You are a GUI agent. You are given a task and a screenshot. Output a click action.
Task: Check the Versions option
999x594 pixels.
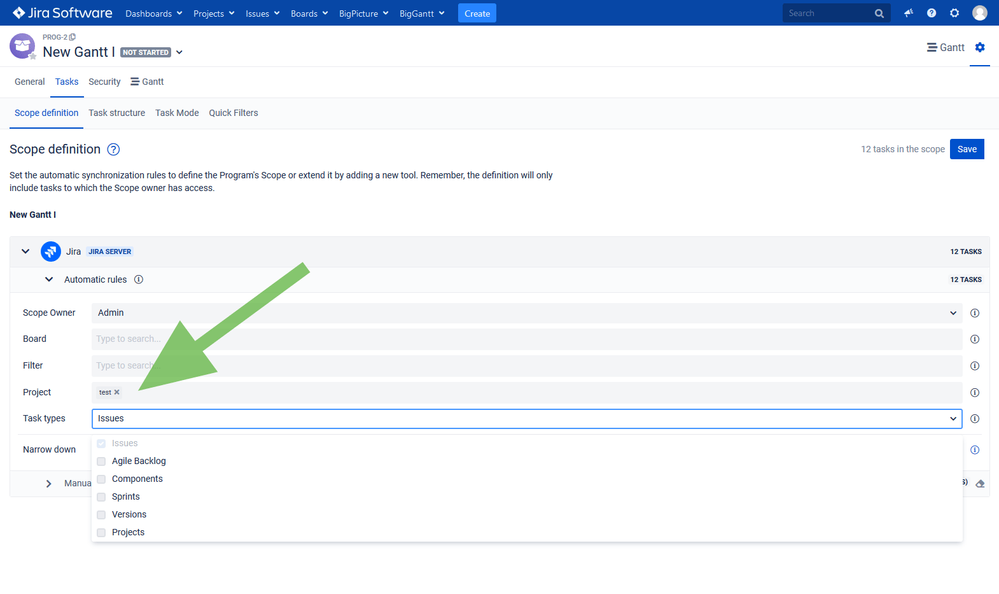(101, 515)
